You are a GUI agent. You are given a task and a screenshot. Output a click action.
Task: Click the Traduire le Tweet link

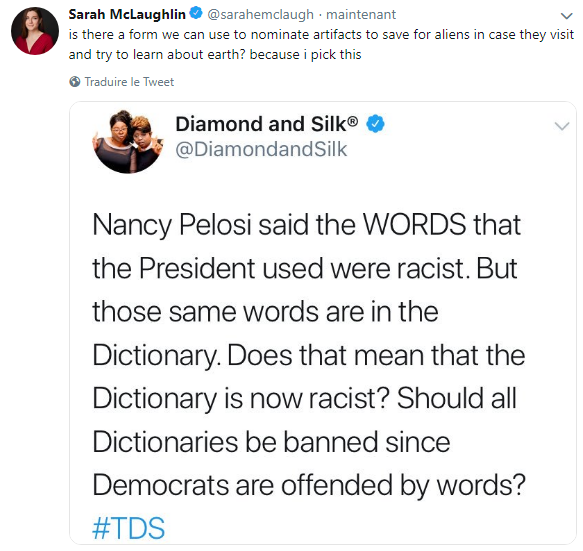(x=129, y=81)
